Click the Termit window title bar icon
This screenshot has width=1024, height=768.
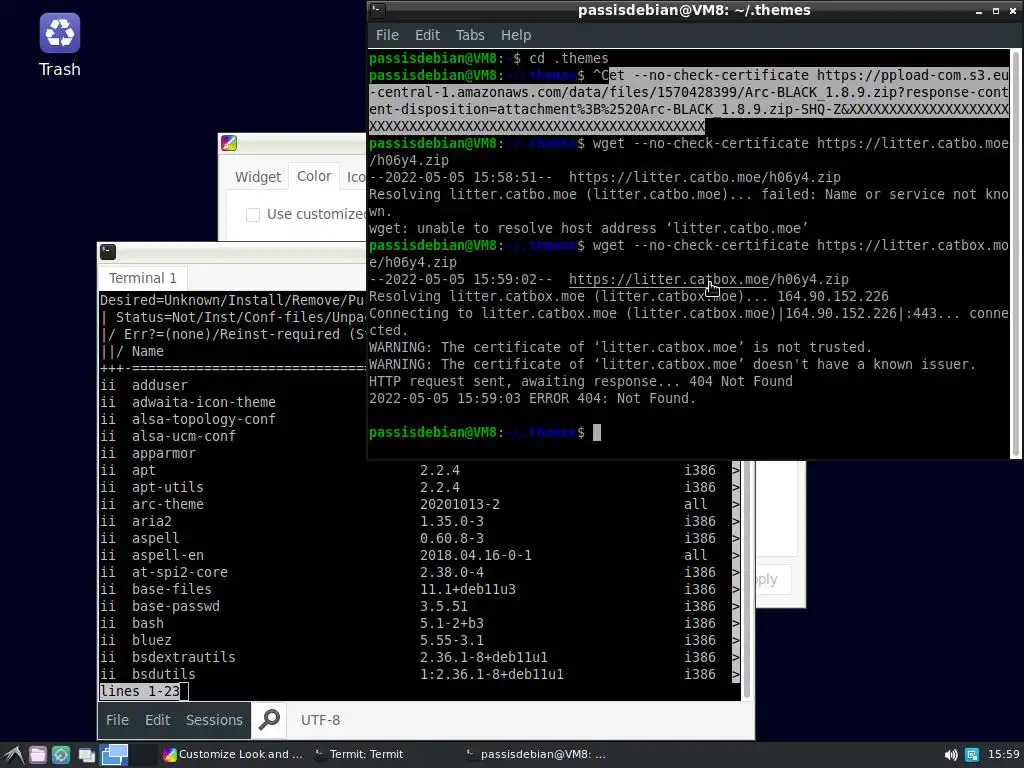[x=108, y=251]
